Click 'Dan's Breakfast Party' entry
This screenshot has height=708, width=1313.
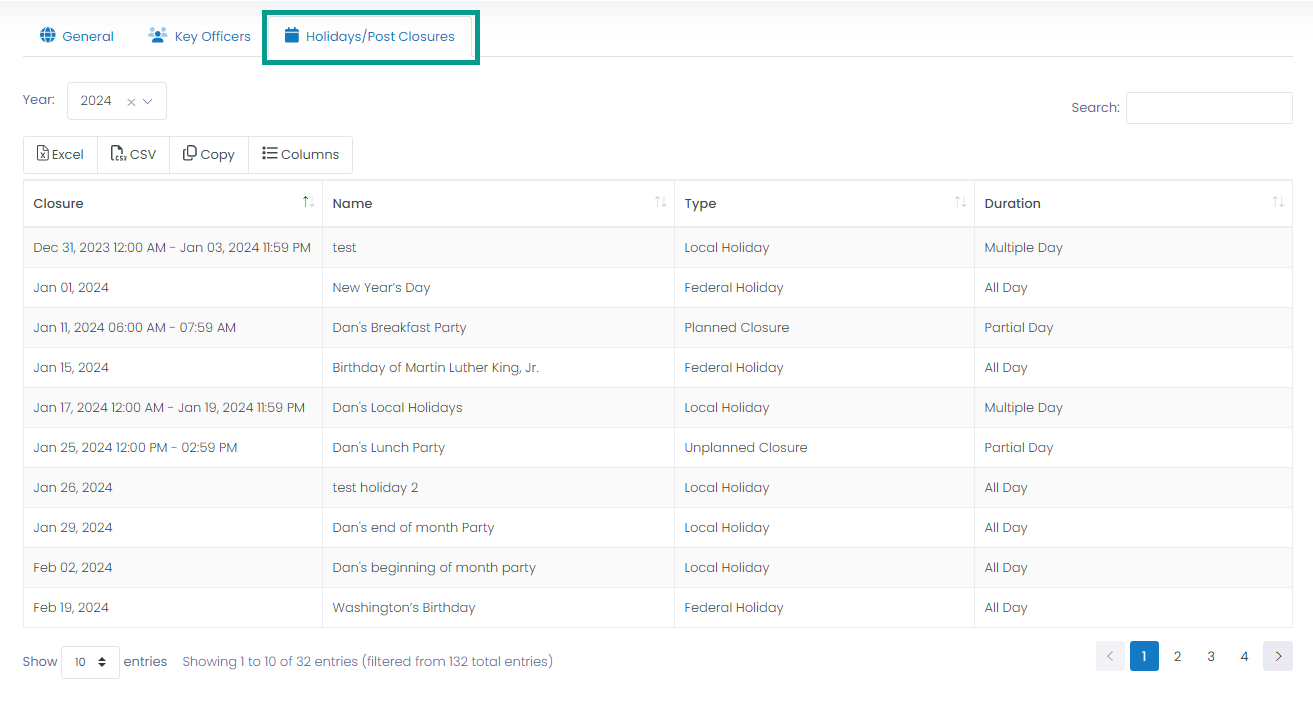(x=399, y=327)
